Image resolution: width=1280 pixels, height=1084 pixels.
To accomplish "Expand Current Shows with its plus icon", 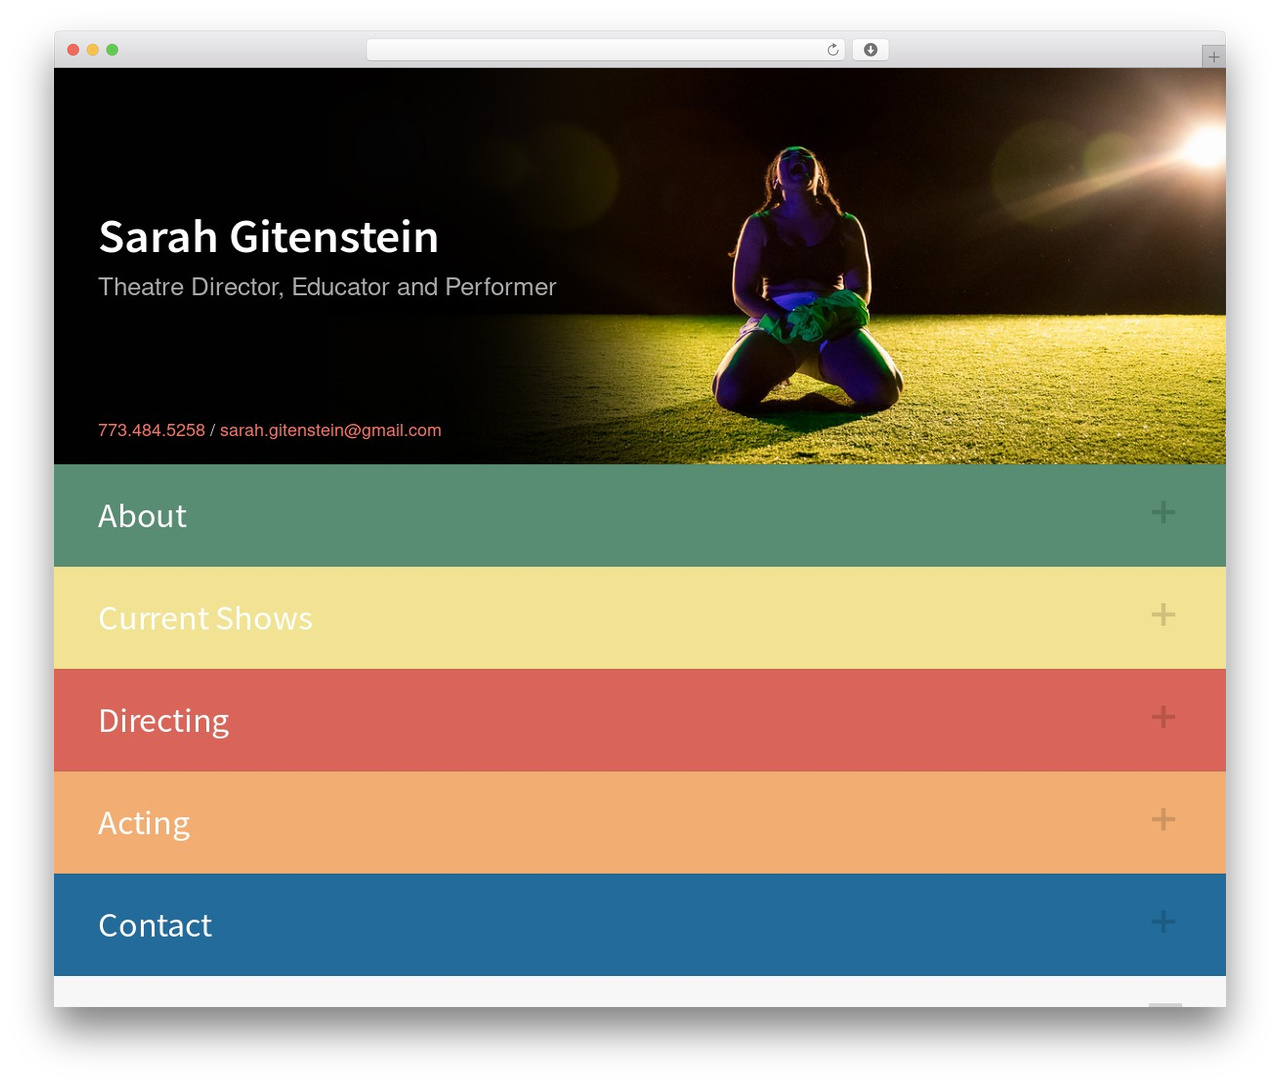I will point(1163,614).
